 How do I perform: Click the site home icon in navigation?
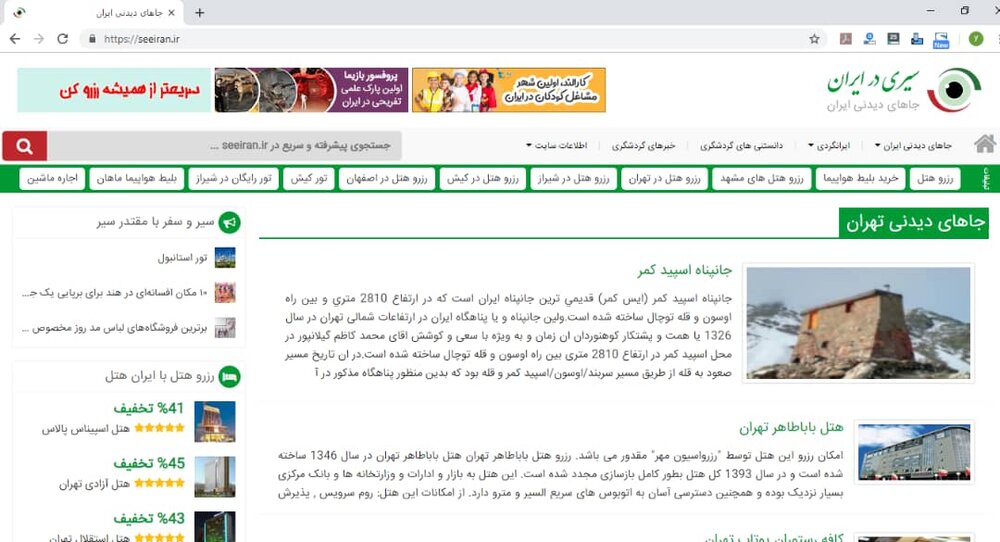[x=984, y=145]
